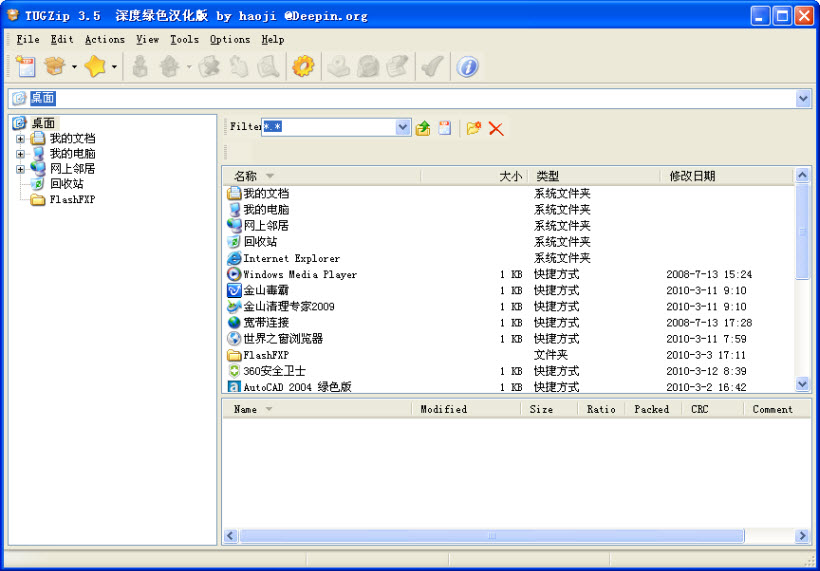The width and height of the screenshot is (820, 571).
Task: Open the Favorites star dropdown arrow
Action: tap(114, 68)
